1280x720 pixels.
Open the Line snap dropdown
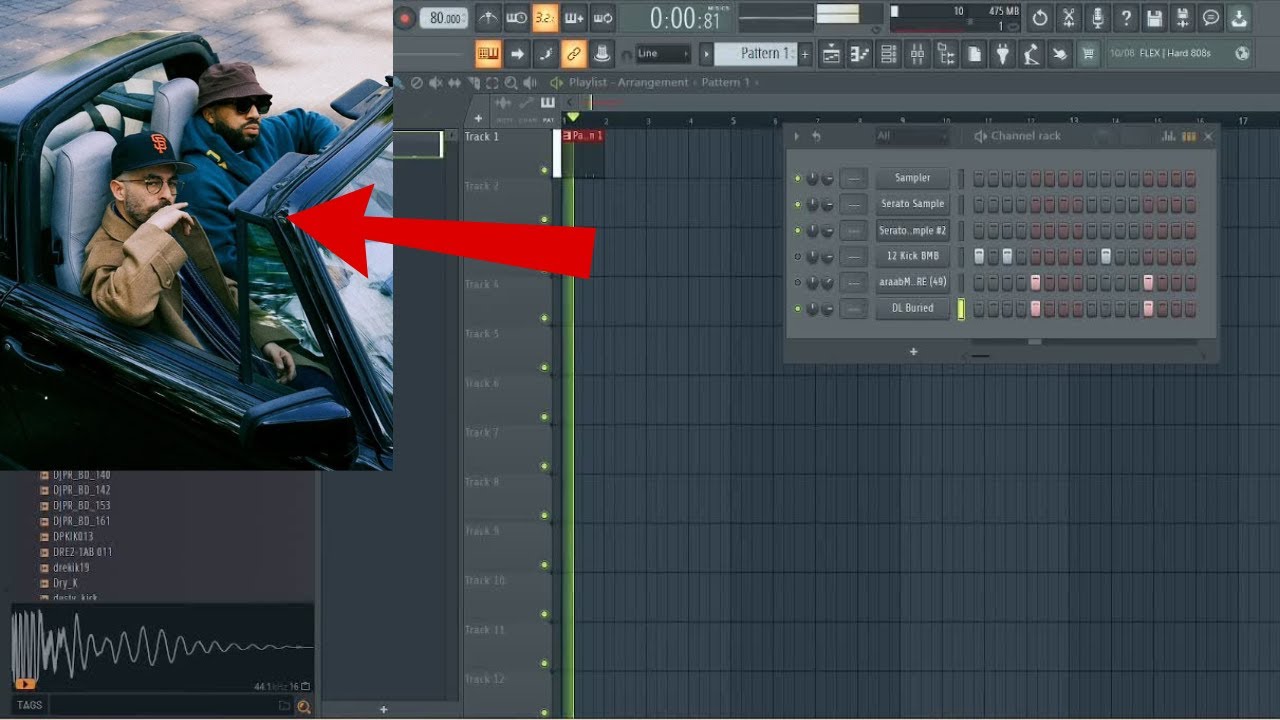(x=663, y=54)
